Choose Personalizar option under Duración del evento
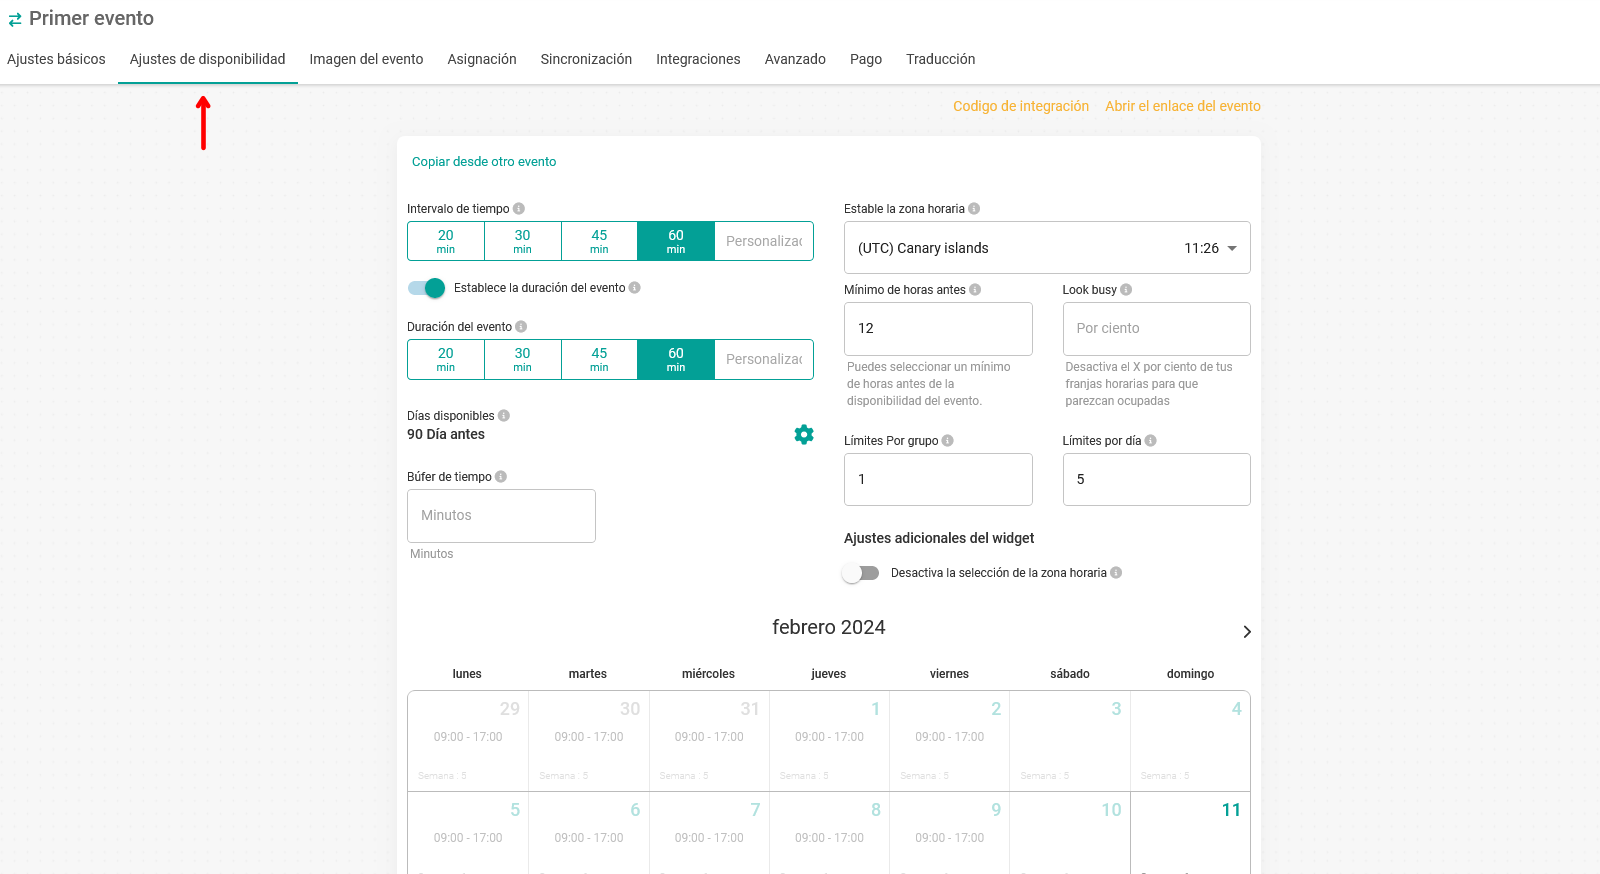The width and height of the screenshot is (1600, 874). point(764,359)
